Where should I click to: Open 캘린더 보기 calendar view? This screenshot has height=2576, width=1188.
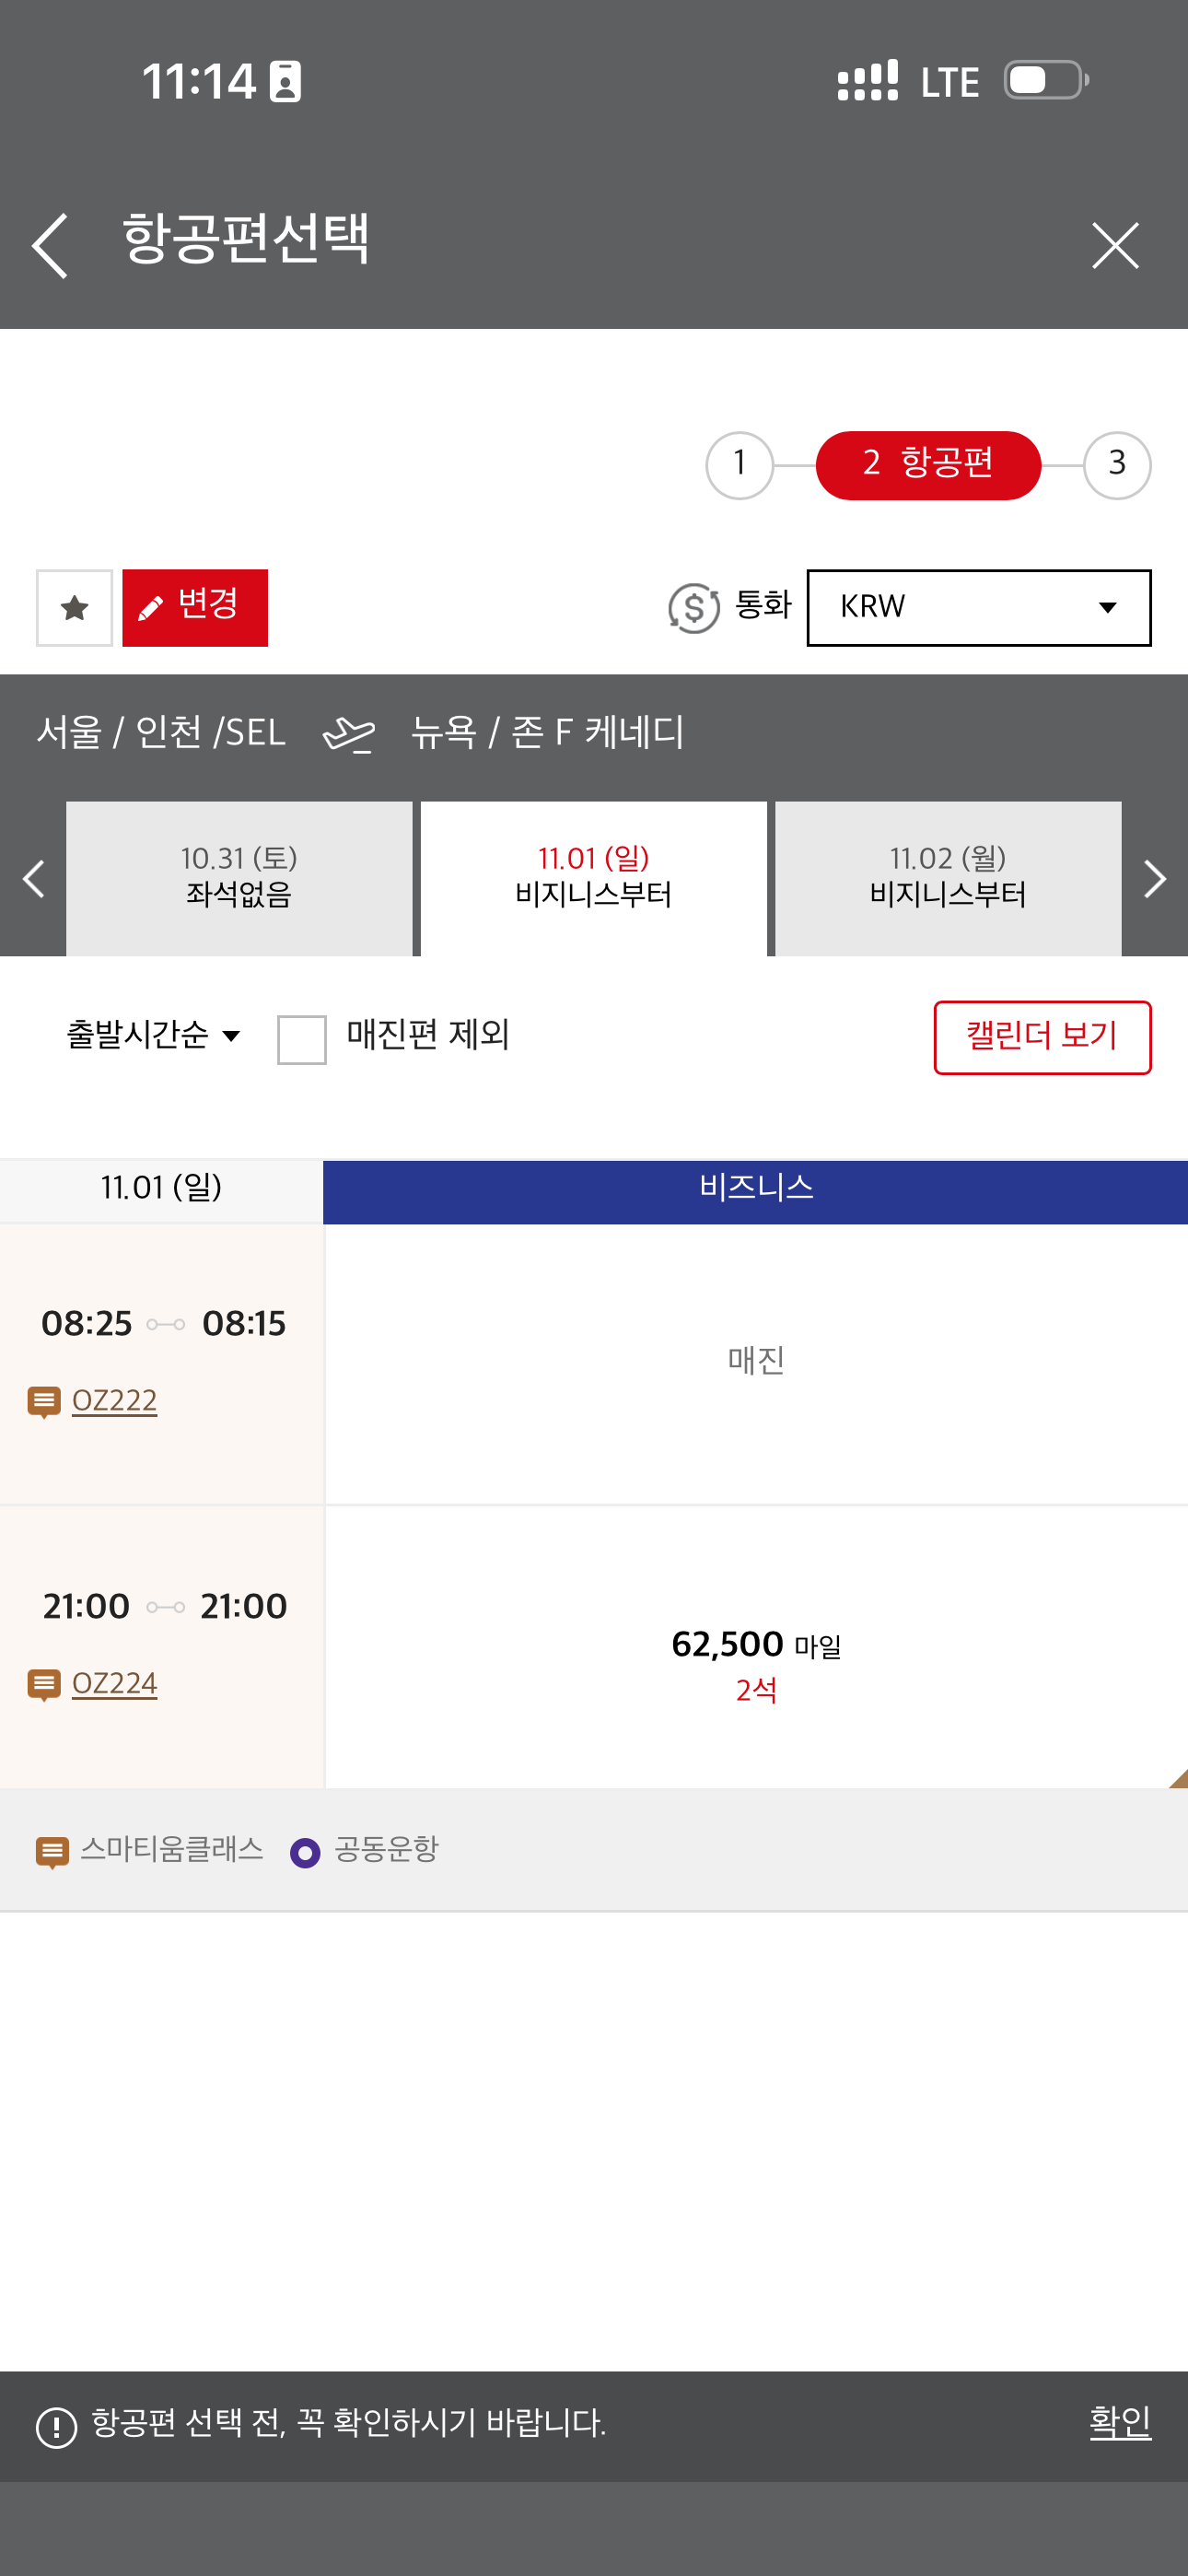(1042, 1038)
